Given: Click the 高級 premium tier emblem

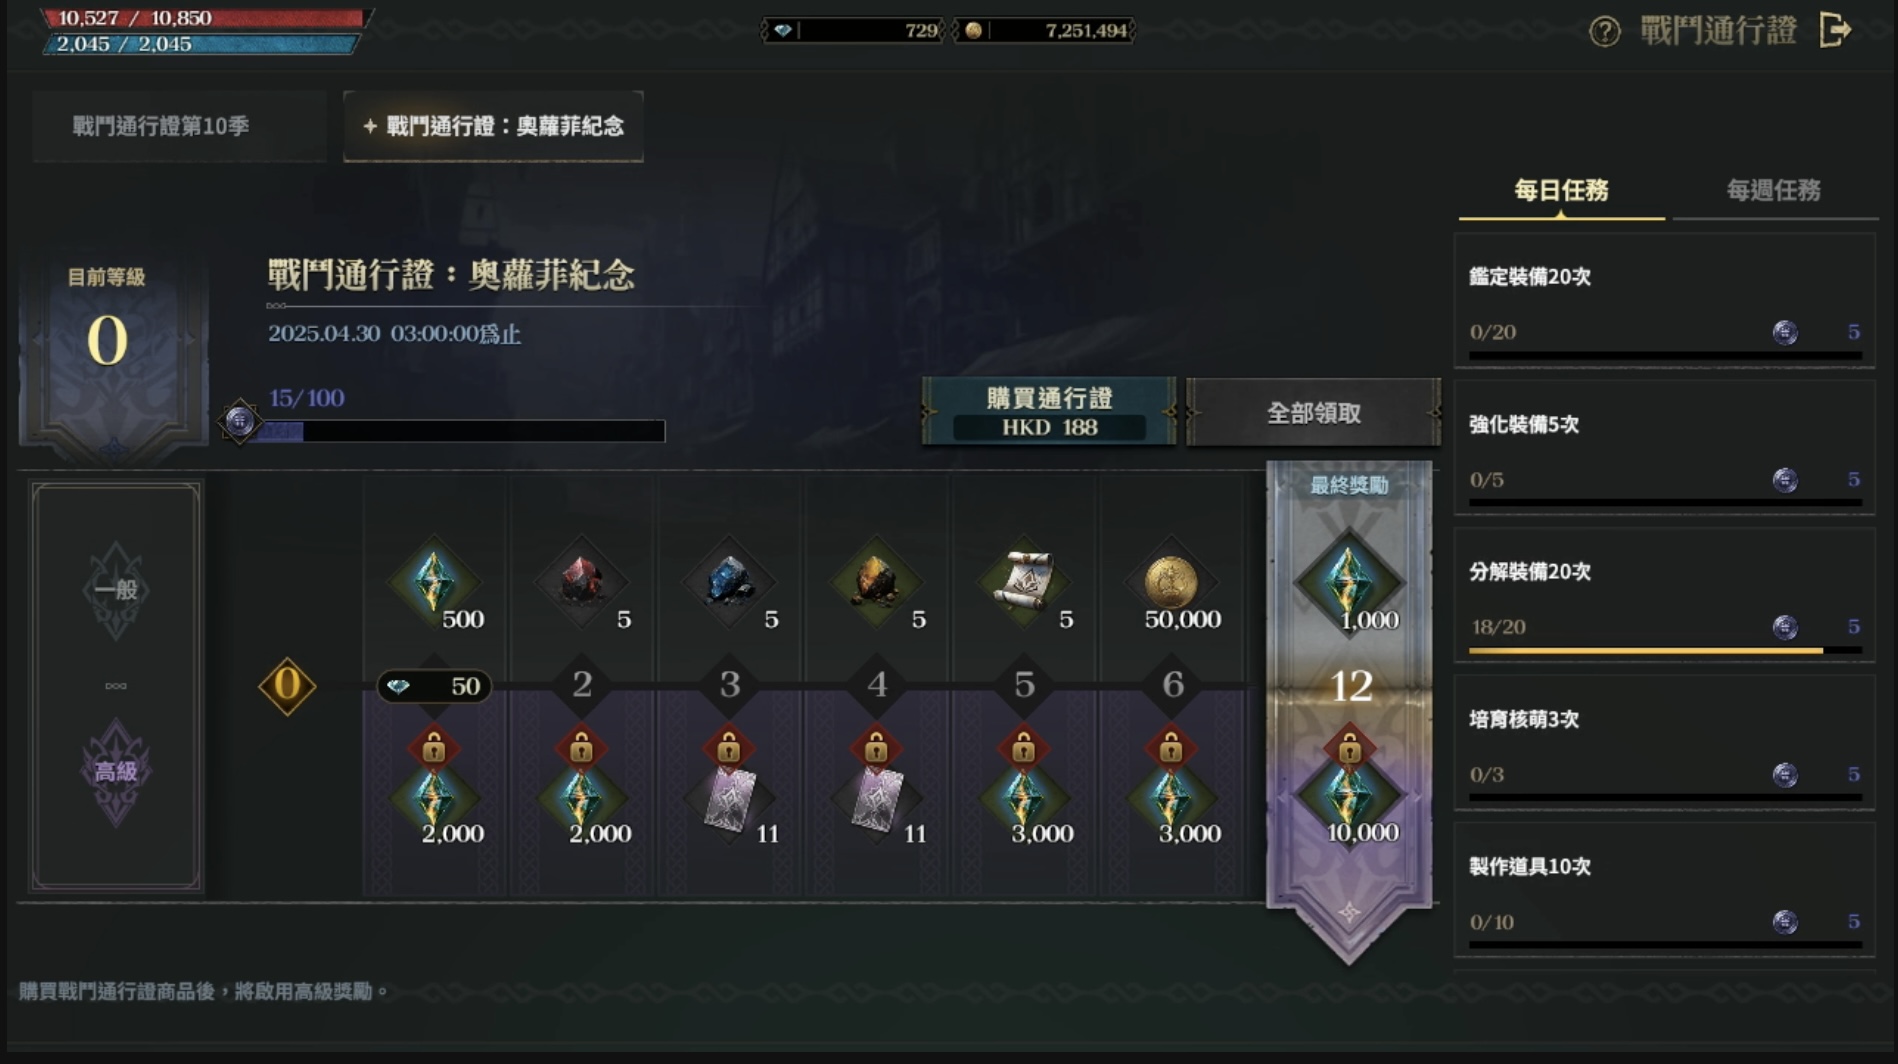Looking at the screenshot, I should point(116,772).
